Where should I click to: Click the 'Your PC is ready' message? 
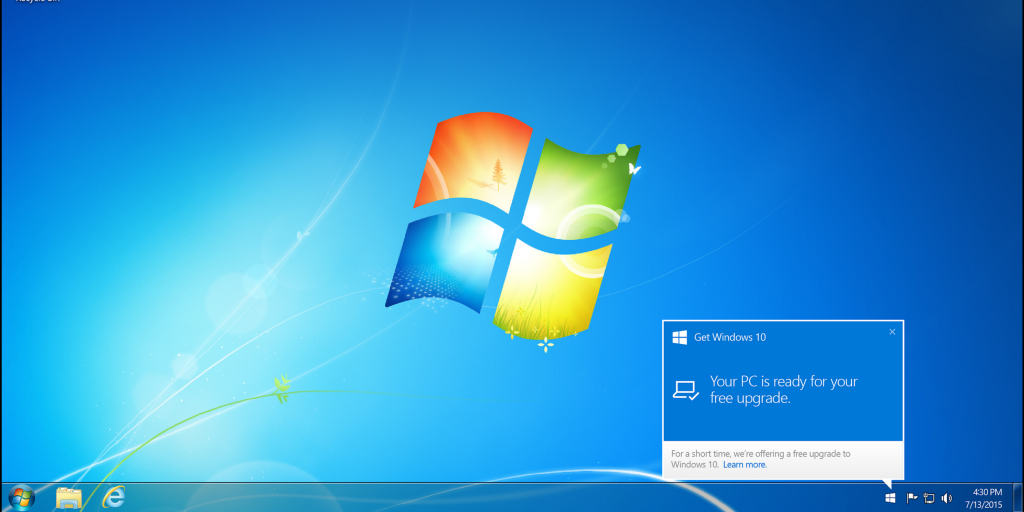(784, 390)
